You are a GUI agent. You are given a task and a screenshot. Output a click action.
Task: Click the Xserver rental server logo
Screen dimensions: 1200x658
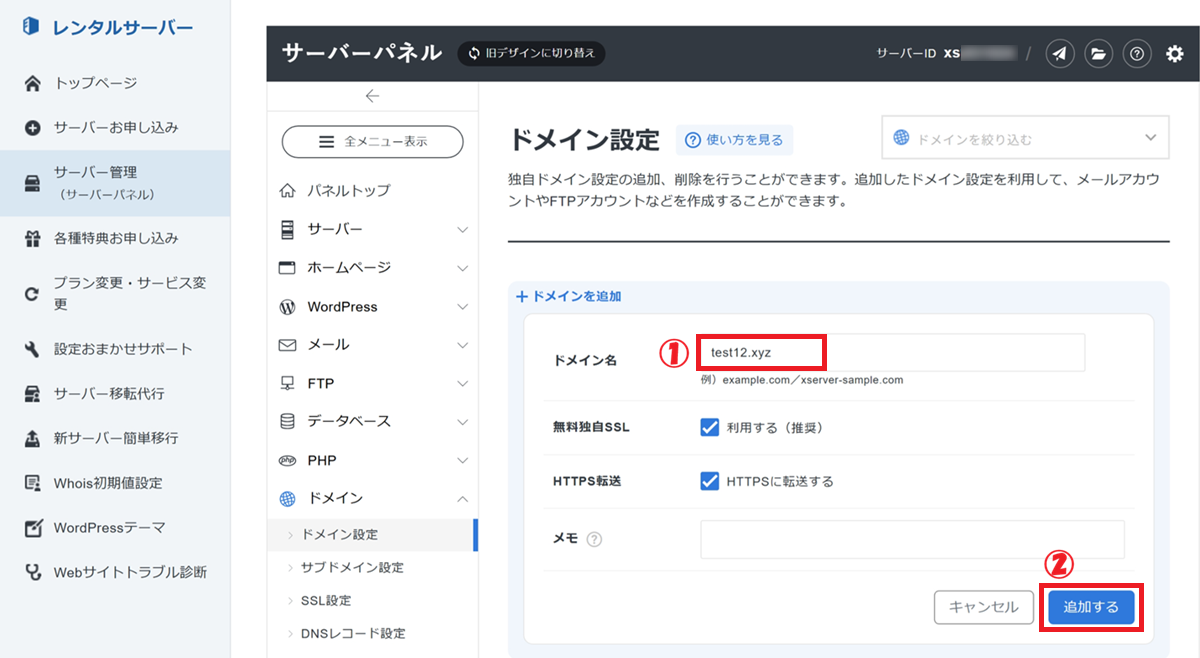click(x=107, y=28)
